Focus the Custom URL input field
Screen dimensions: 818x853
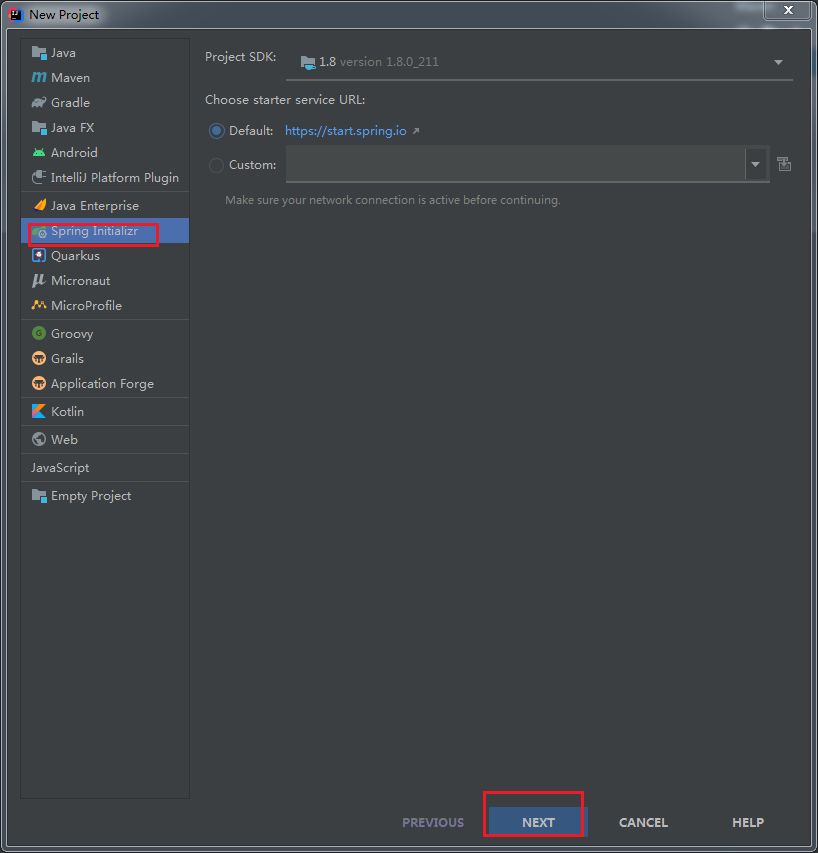coord(516,164)
